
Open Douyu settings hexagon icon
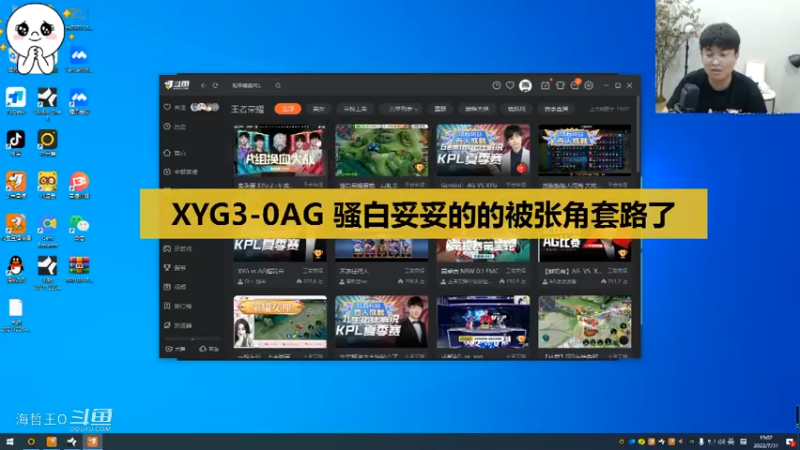(589, 86)
